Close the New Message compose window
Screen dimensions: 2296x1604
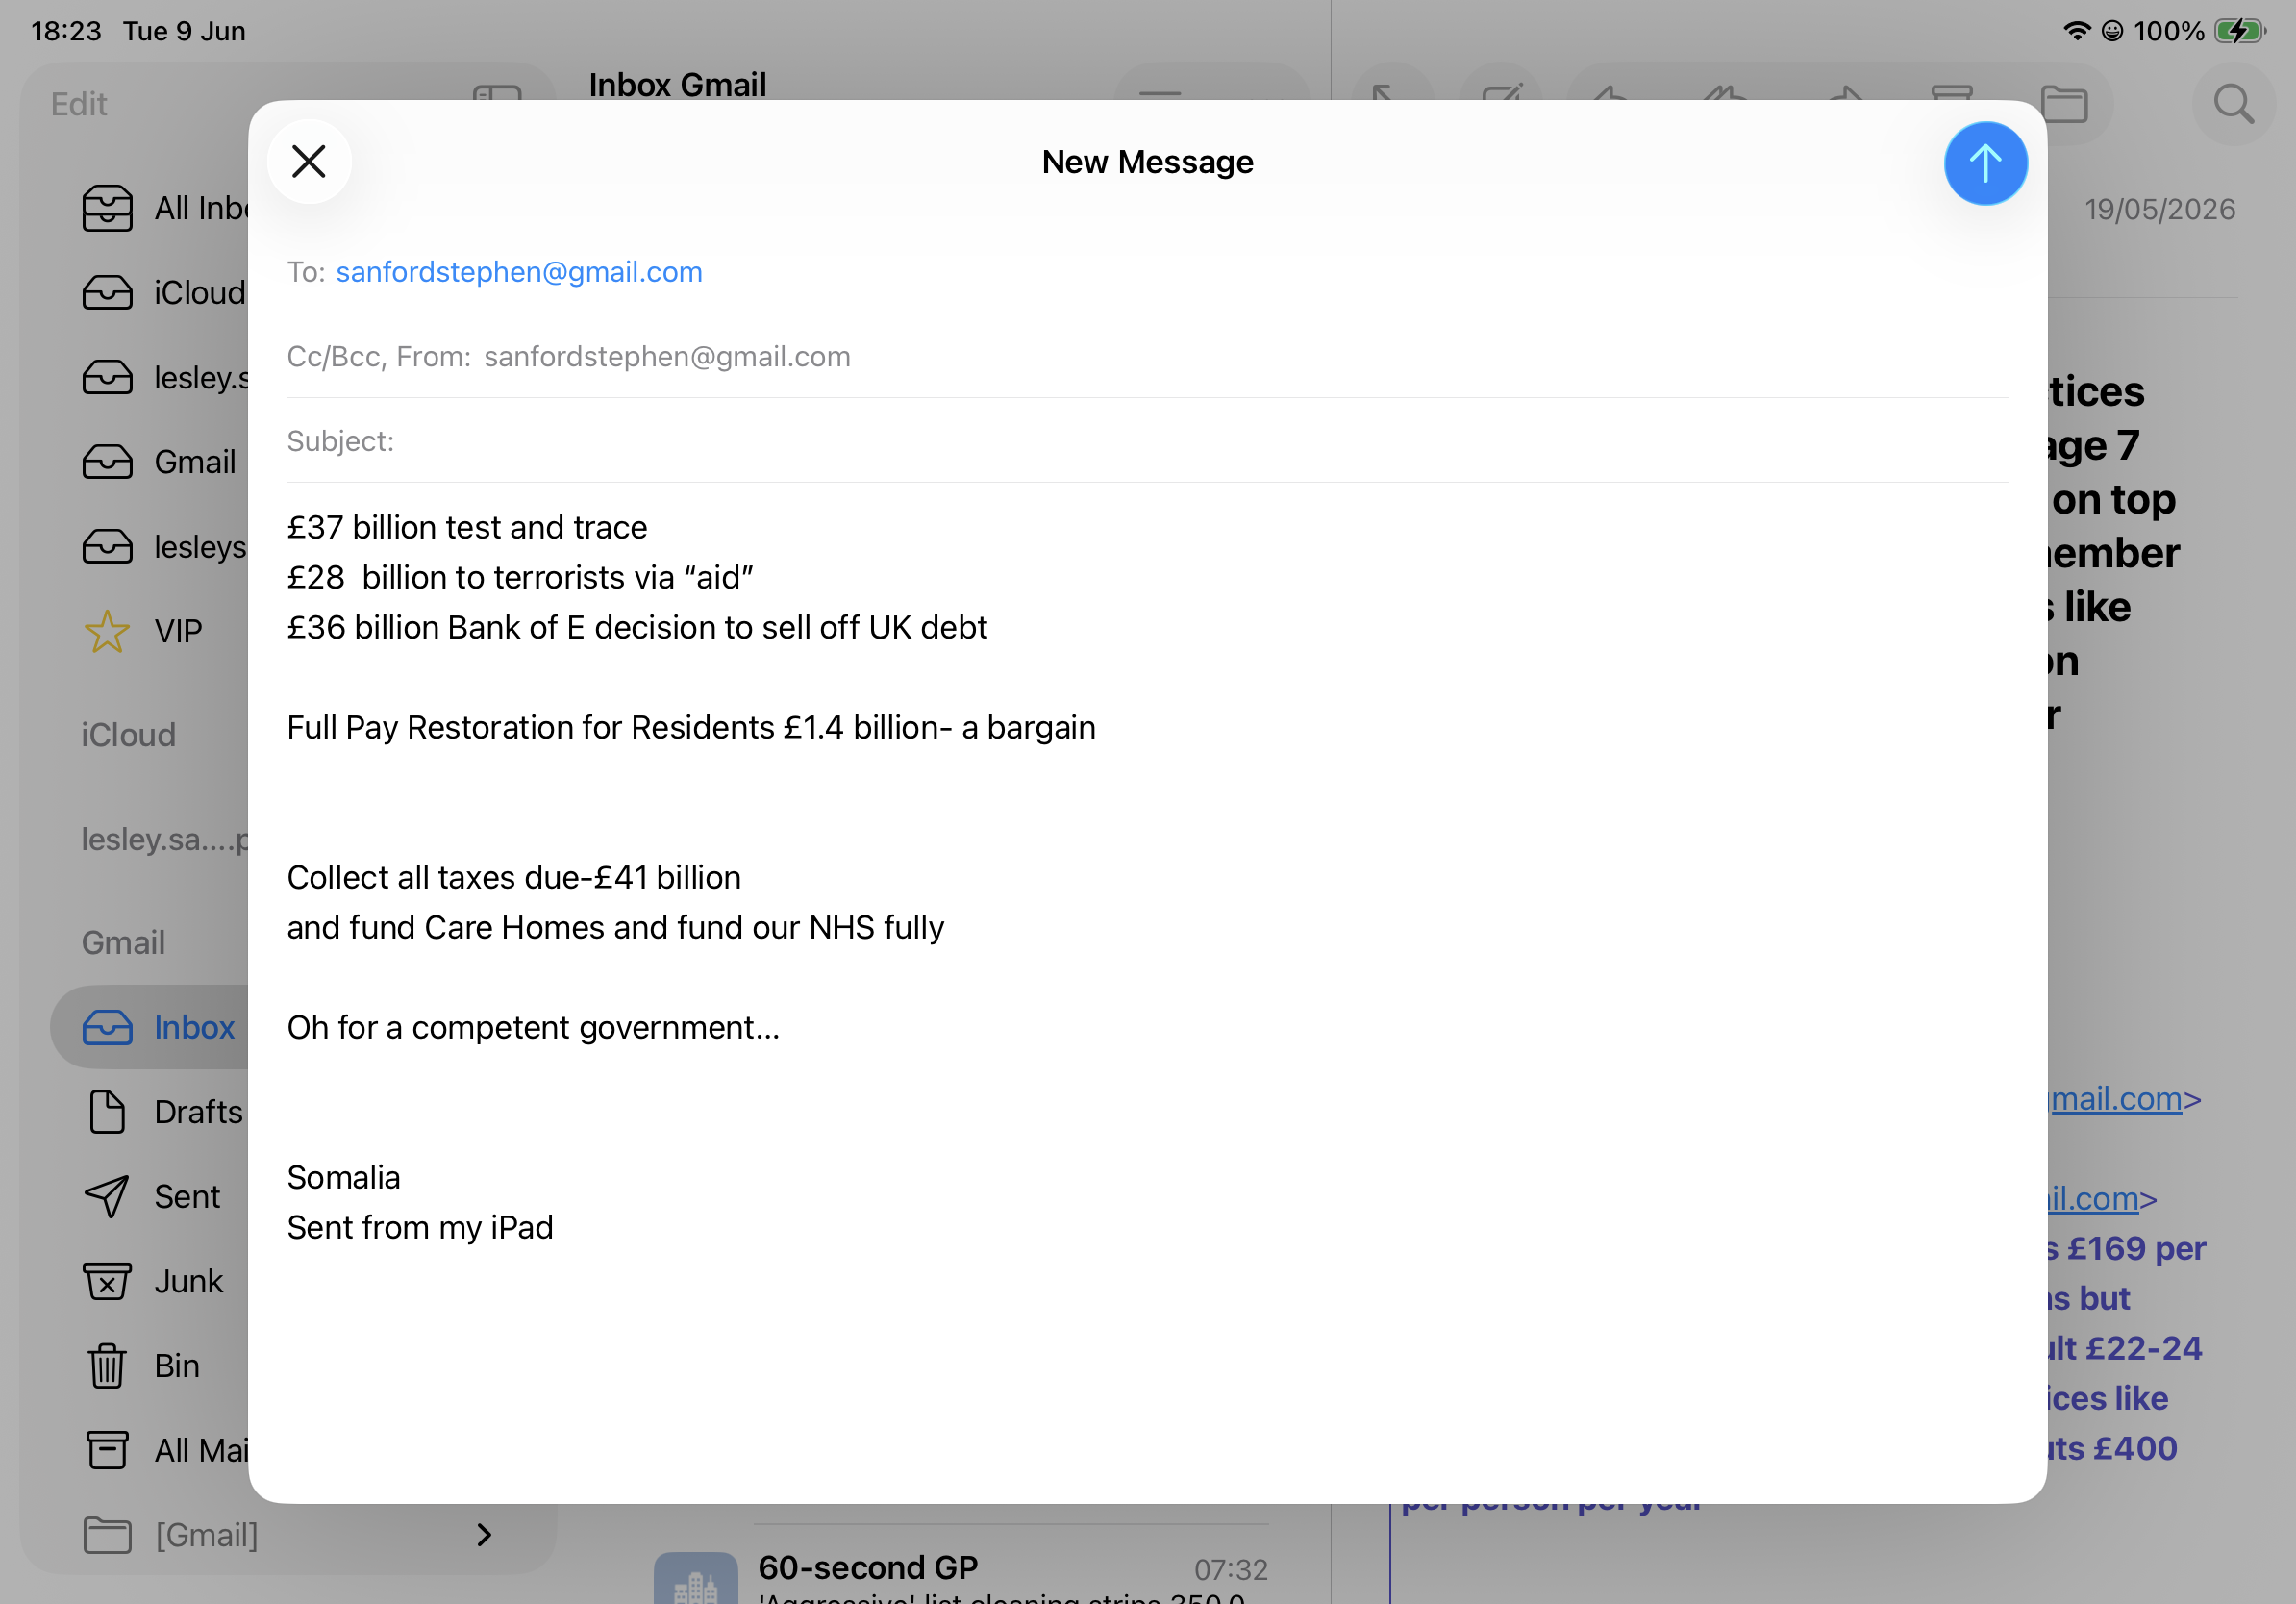point(309,161)
